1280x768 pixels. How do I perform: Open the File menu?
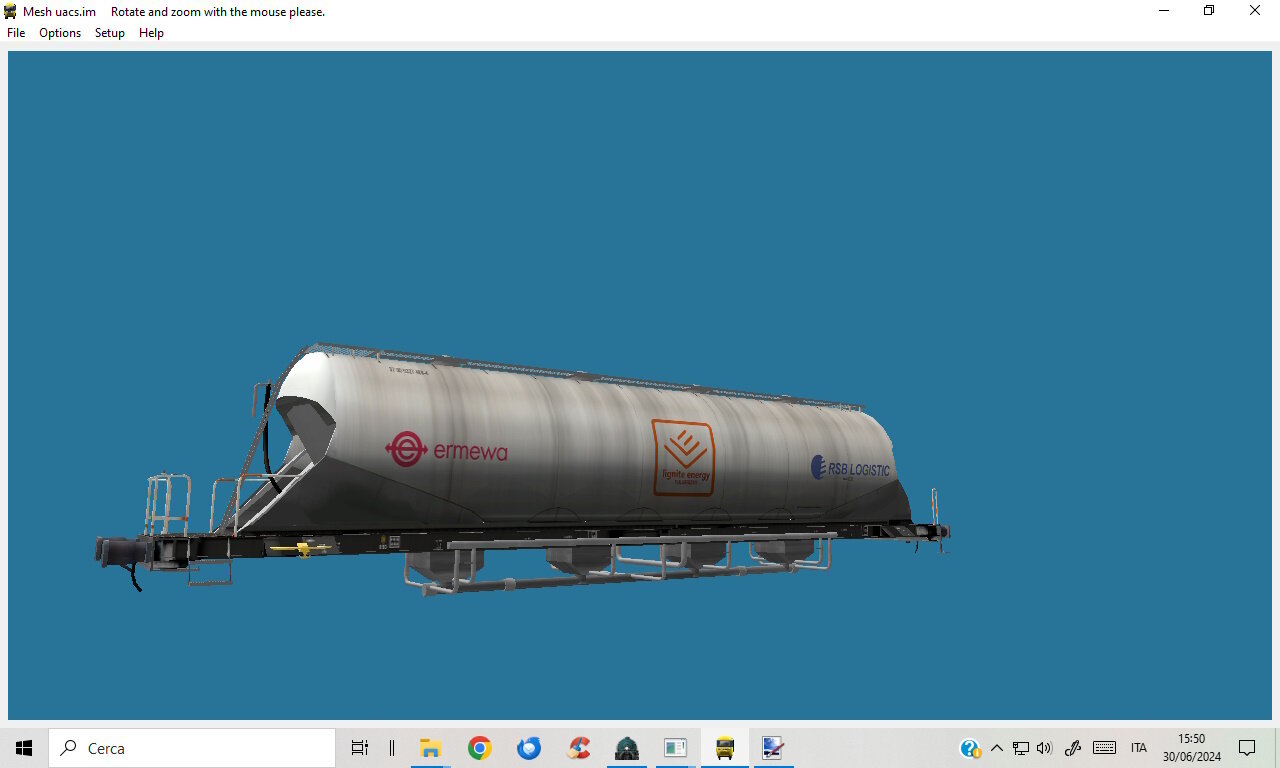16,33
